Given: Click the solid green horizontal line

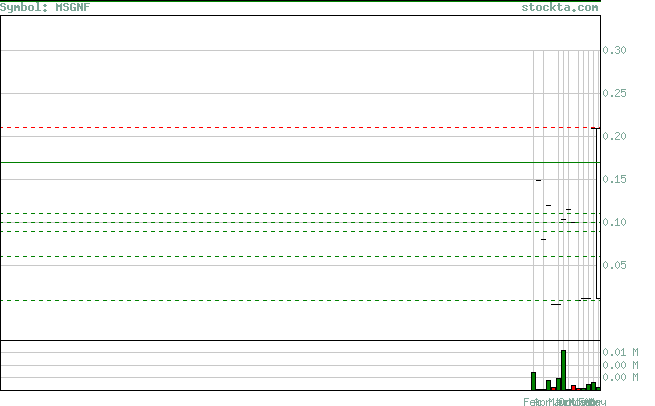Looking at the screenshot, I should click(x=300, y=162).
